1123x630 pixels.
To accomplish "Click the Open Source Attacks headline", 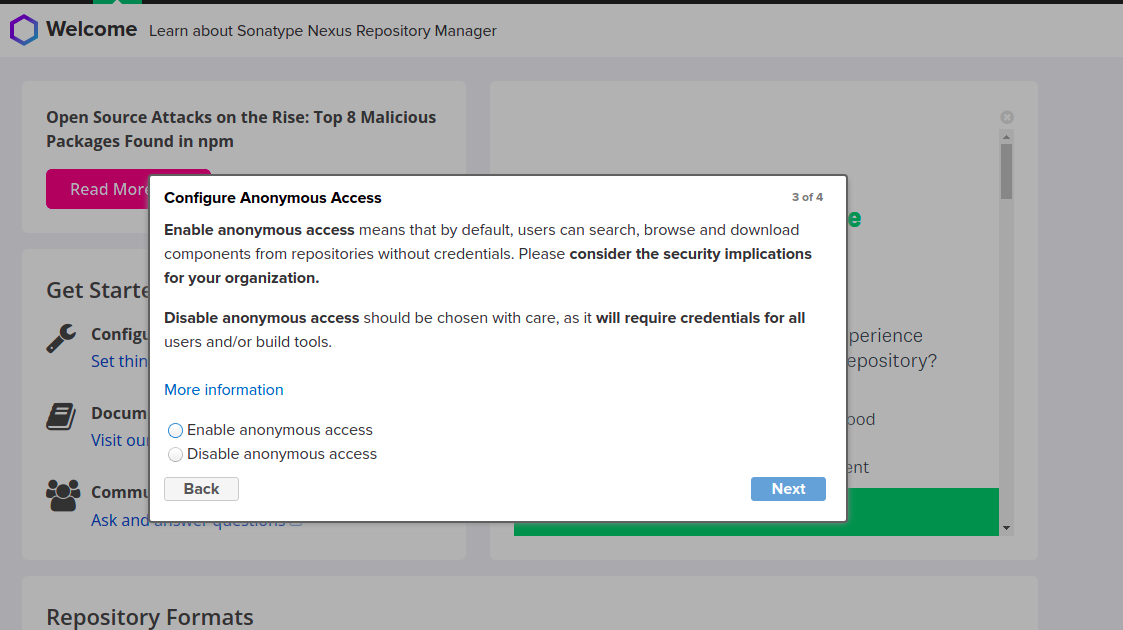I will click(241, 129).
